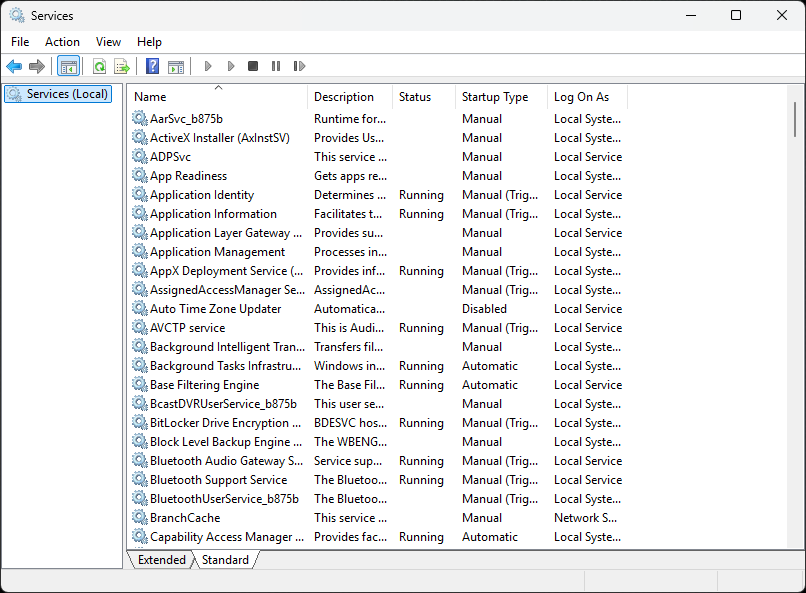
Task: Click the Restart Service toolbar icon
Action: [299, 67]
